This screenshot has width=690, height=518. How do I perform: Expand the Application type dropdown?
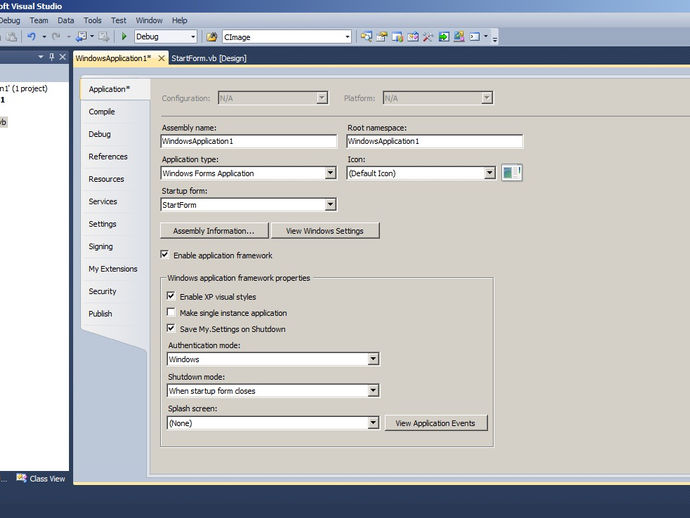(330, 173)
